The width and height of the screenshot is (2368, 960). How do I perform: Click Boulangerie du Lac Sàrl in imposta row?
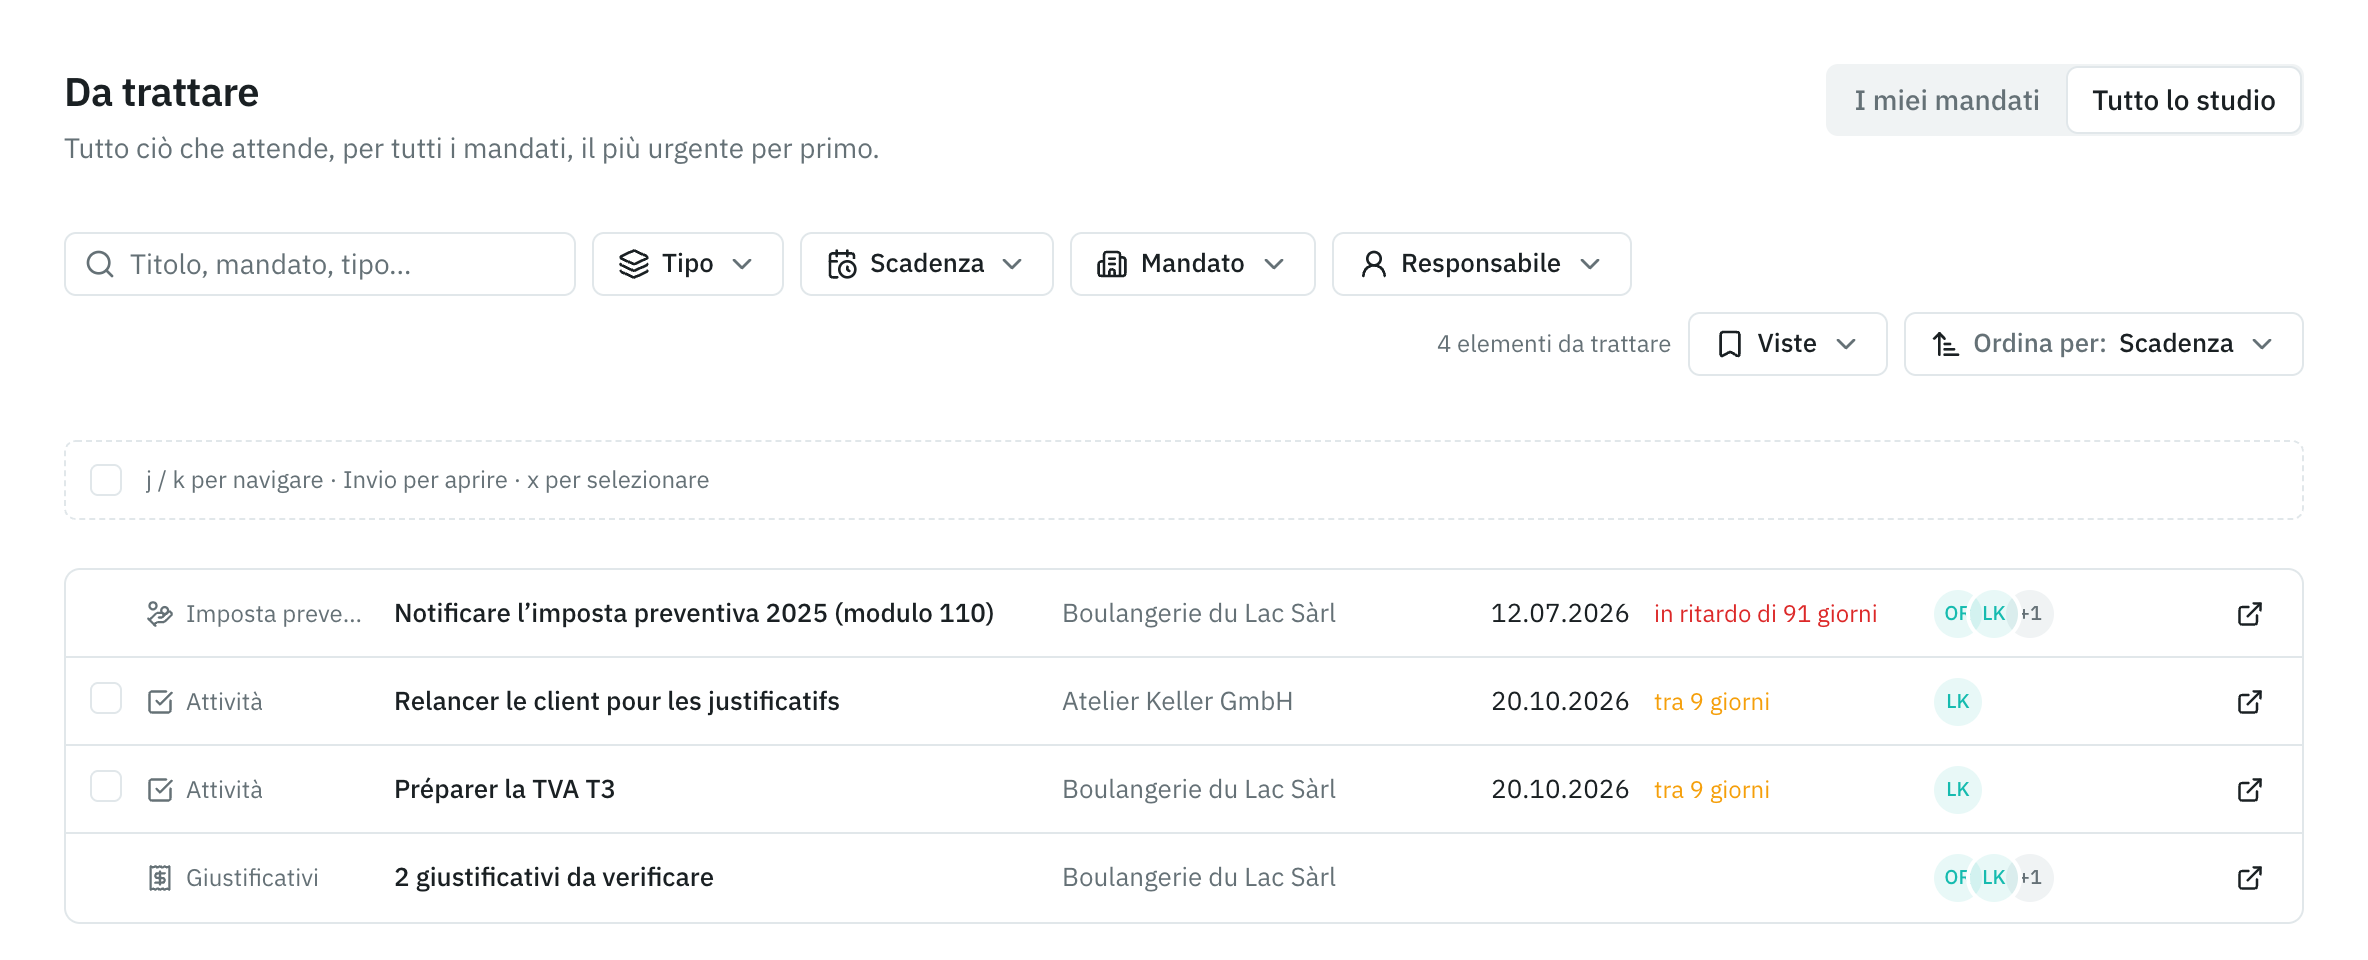point(1199,614)
